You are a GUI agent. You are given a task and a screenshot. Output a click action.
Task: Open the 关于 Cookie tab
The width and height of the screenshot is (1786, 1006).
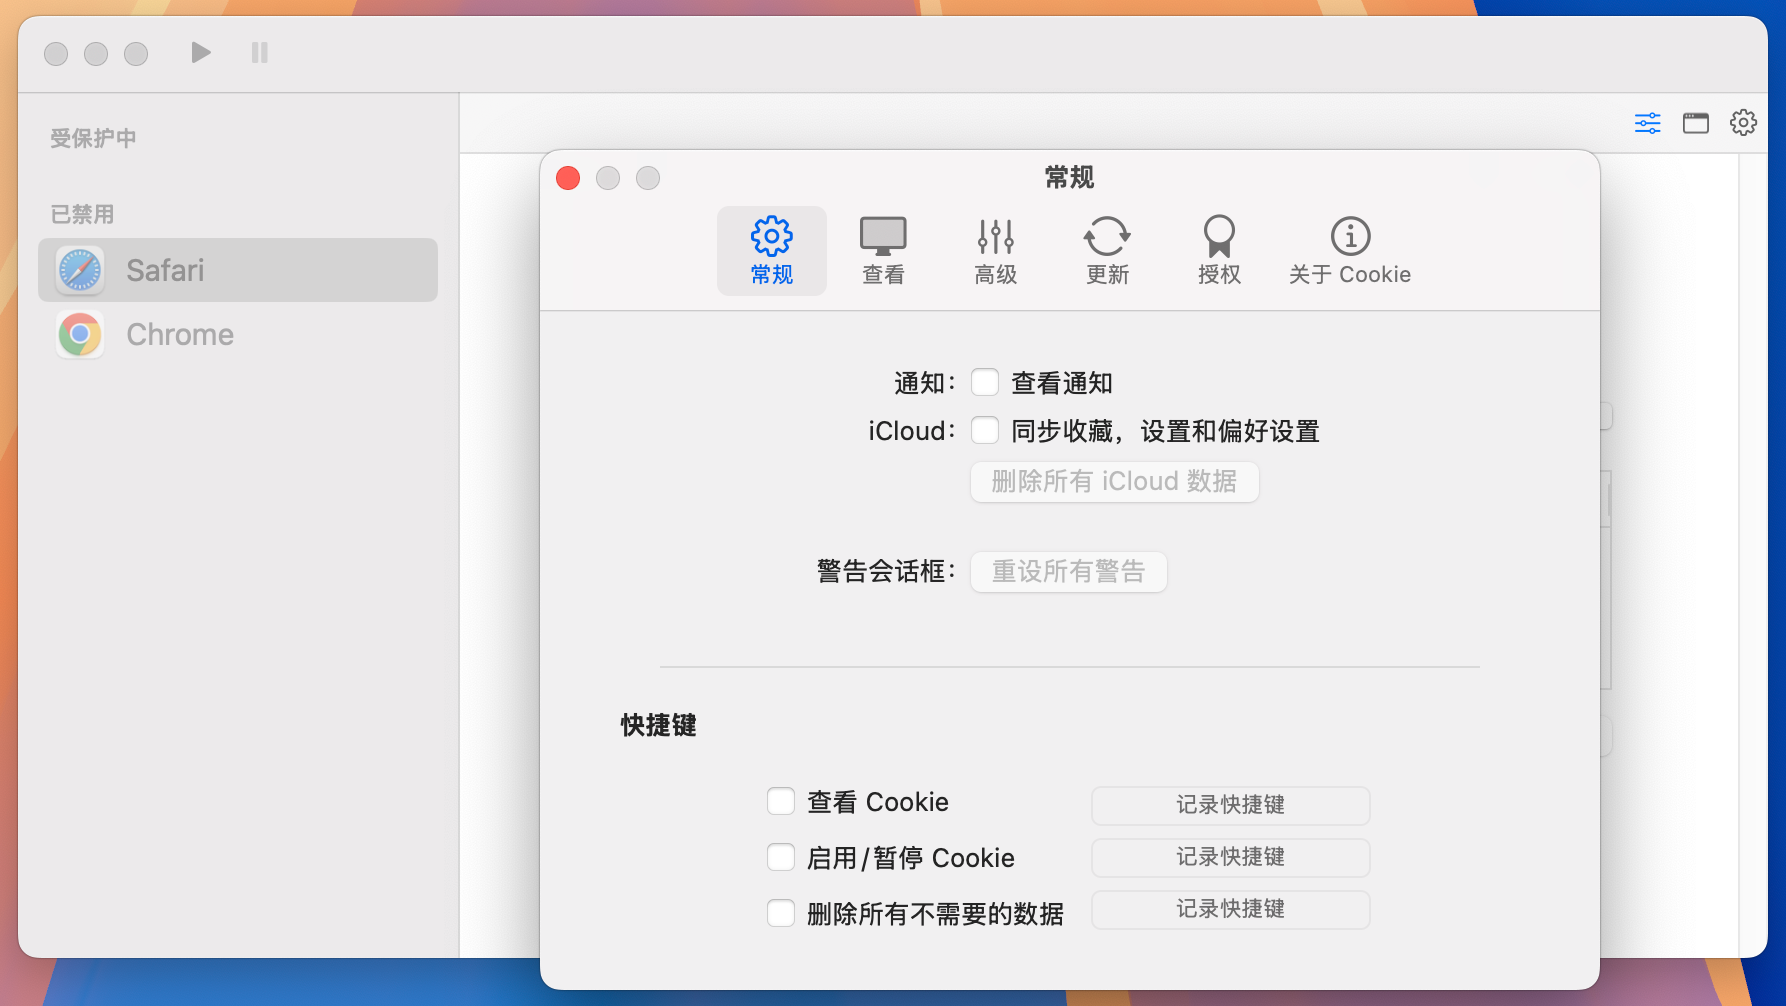point(1349,250)
